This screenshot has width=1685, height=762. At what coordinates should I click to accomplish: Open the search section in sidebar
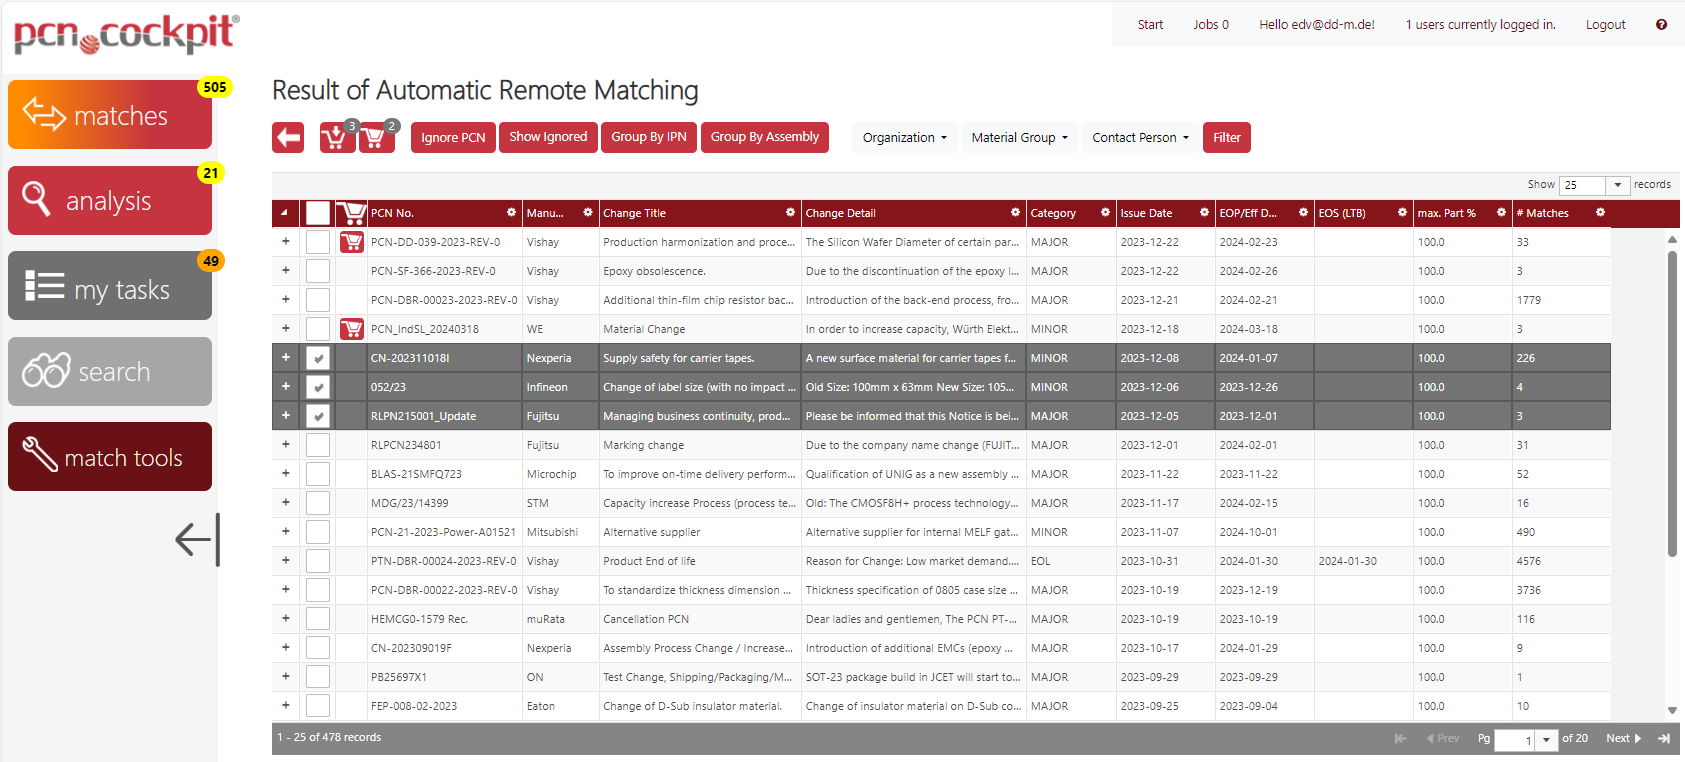[x=110, y=372]
